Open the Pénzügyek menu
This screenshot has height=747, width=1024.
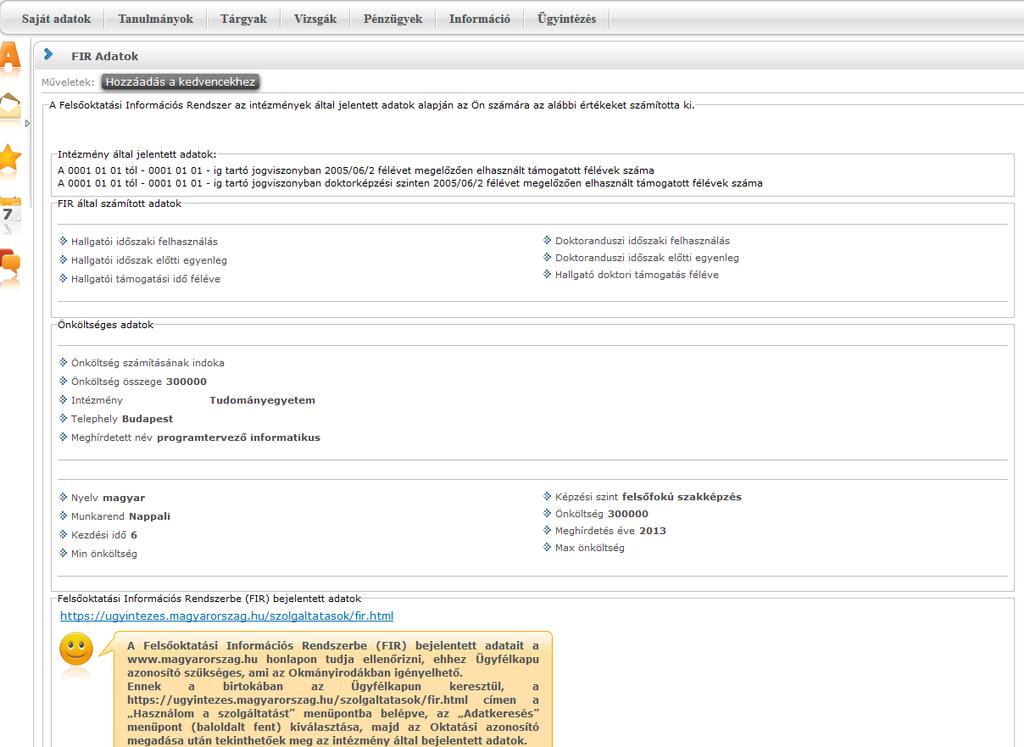click(x=393, y=19)
